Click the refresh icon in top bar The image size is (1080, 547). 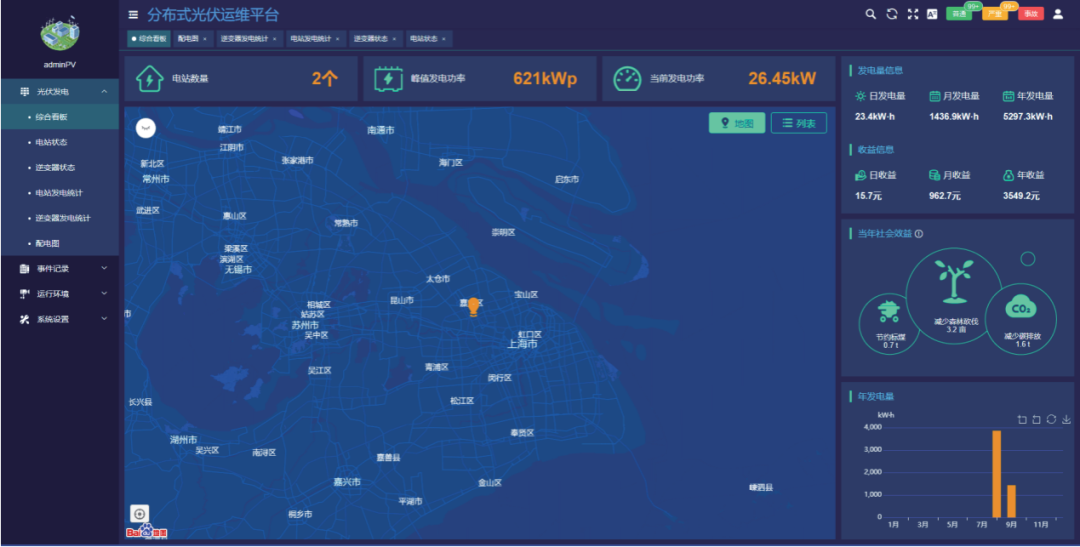(892, 14)
